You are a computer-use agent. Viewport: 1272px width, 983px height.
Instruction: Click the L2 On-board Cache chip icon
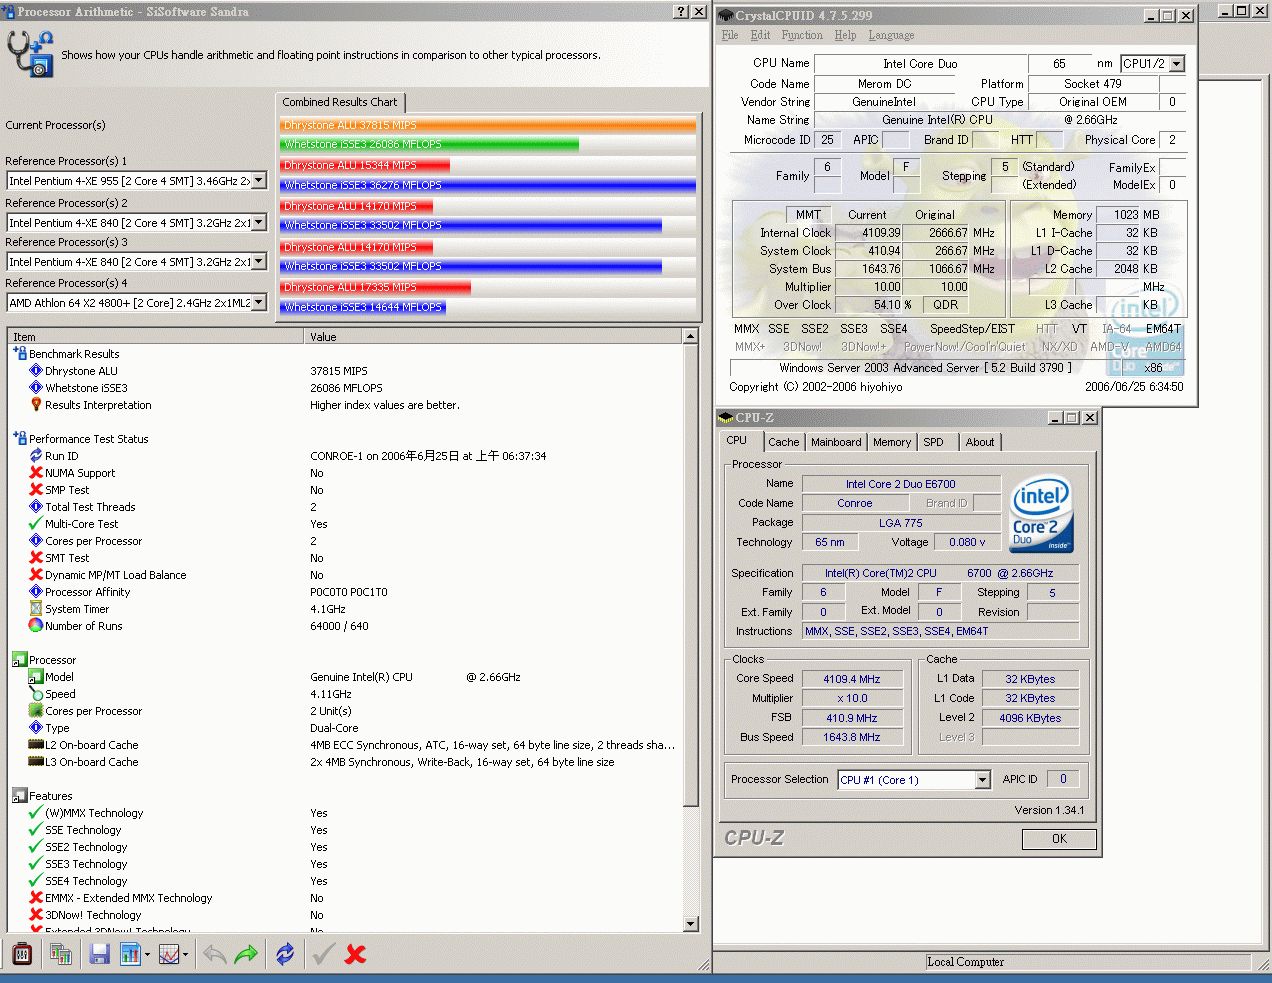tap(36, 745)
